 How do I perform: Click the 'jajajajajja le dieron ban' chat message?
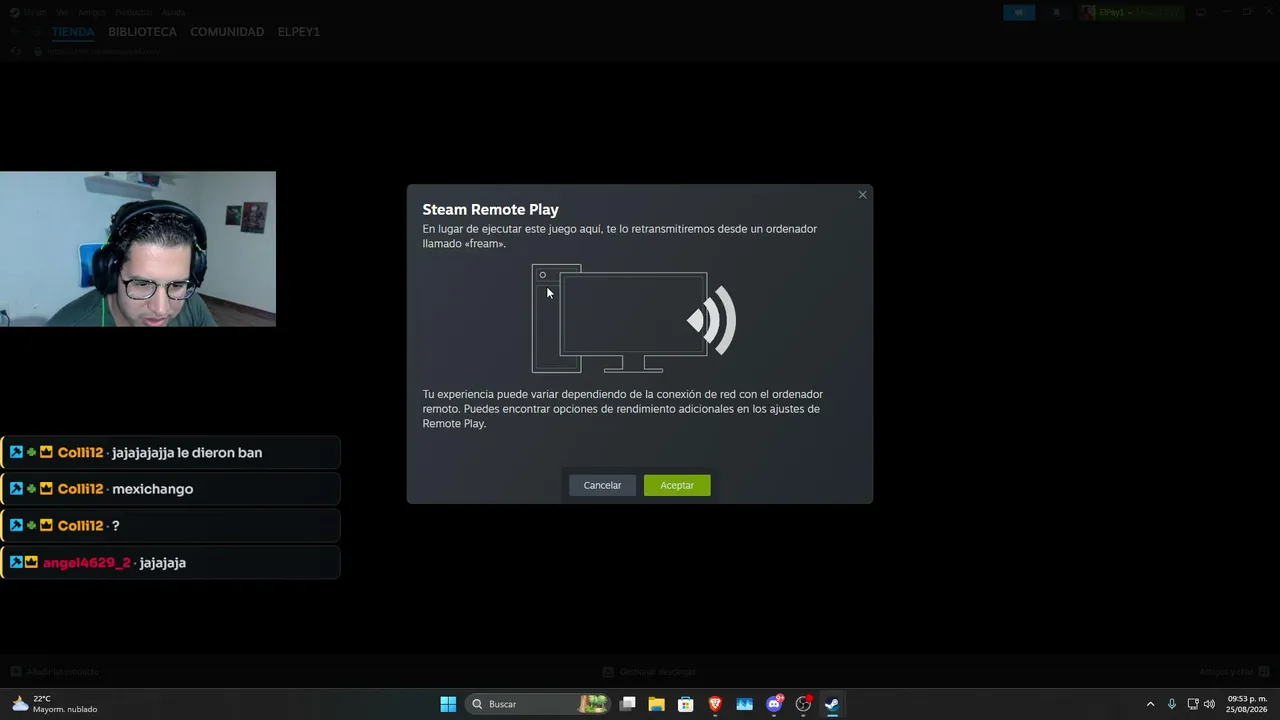(x=170, y=453)
